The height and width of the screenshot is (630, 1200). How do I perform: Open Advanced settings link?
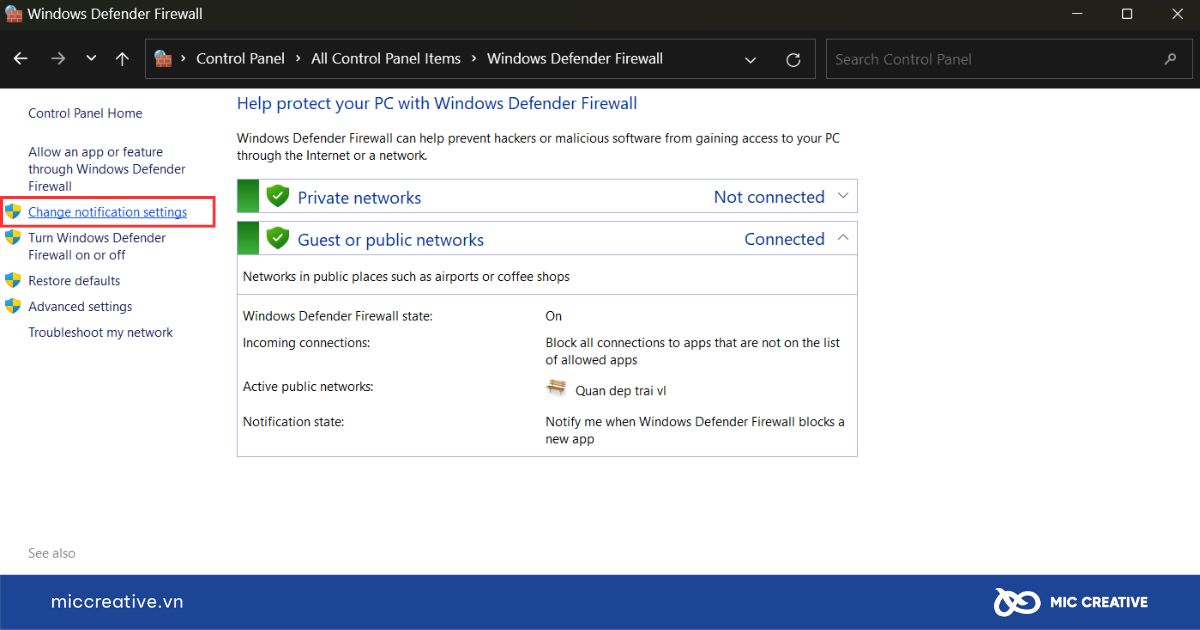80,307
